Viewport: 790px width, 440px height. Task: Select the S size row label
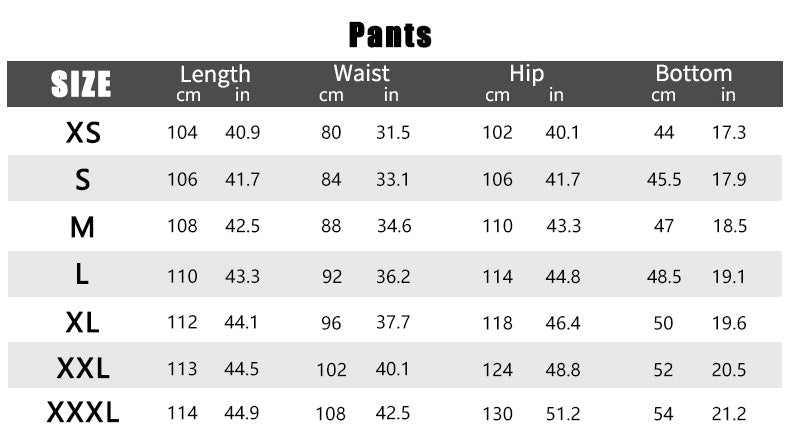tap(83, 180)
